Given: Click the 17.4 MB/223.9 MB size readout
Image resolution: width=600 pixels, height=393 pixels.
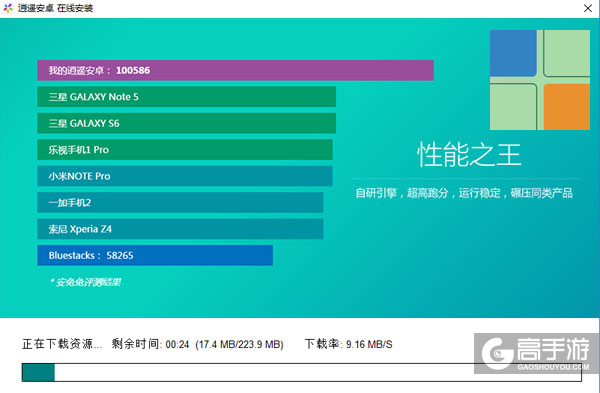Looking at the screenshot, I should [x=240, y=344].
